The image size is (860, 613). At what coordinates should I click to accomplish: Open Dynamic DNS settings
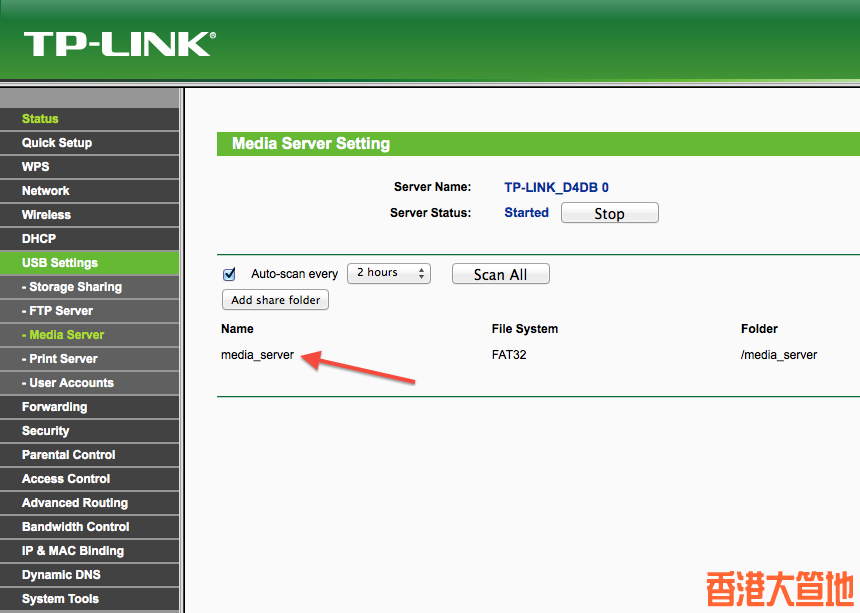89,575
